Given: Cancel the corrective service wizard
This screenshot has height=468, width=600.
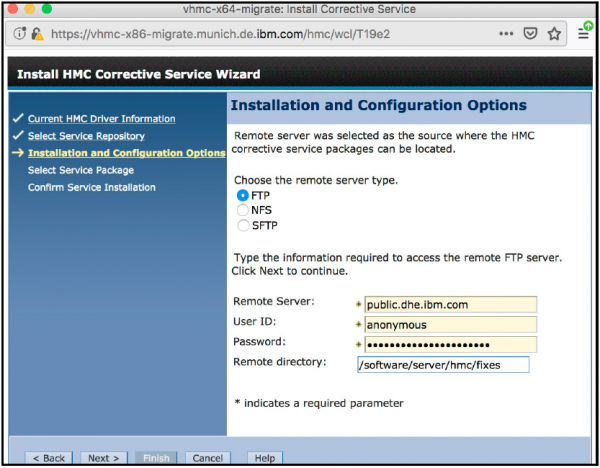Looking at the screenshot, I should [207, 458].
